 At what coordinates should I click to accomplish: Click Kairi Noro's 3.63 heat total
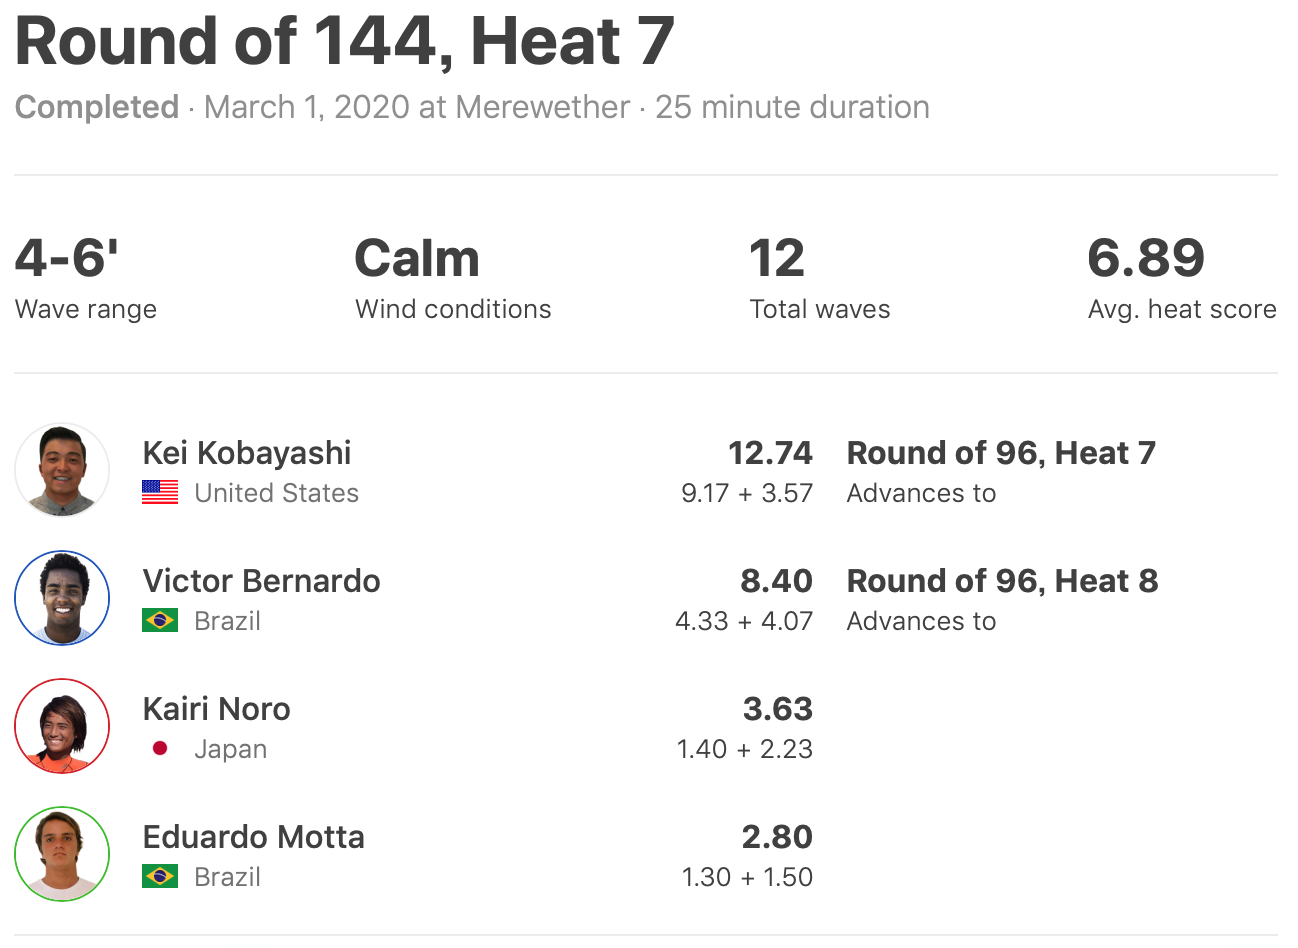(777, 709)
